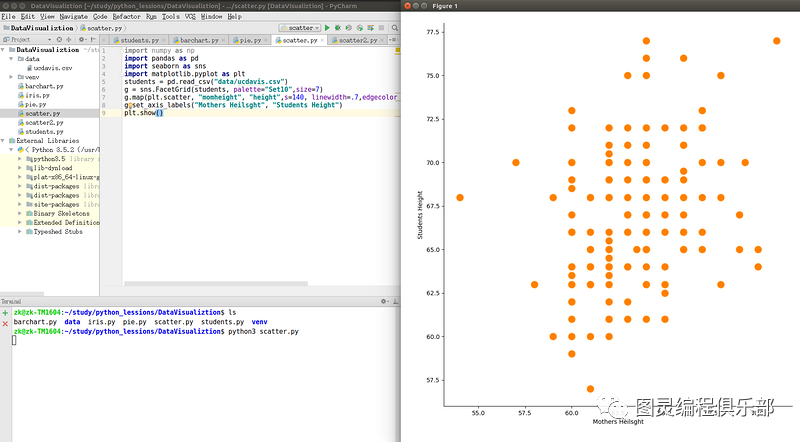This screenshot has height=442, width=800.
Task: Open Project panel settings gear
Action: [81, 39]
